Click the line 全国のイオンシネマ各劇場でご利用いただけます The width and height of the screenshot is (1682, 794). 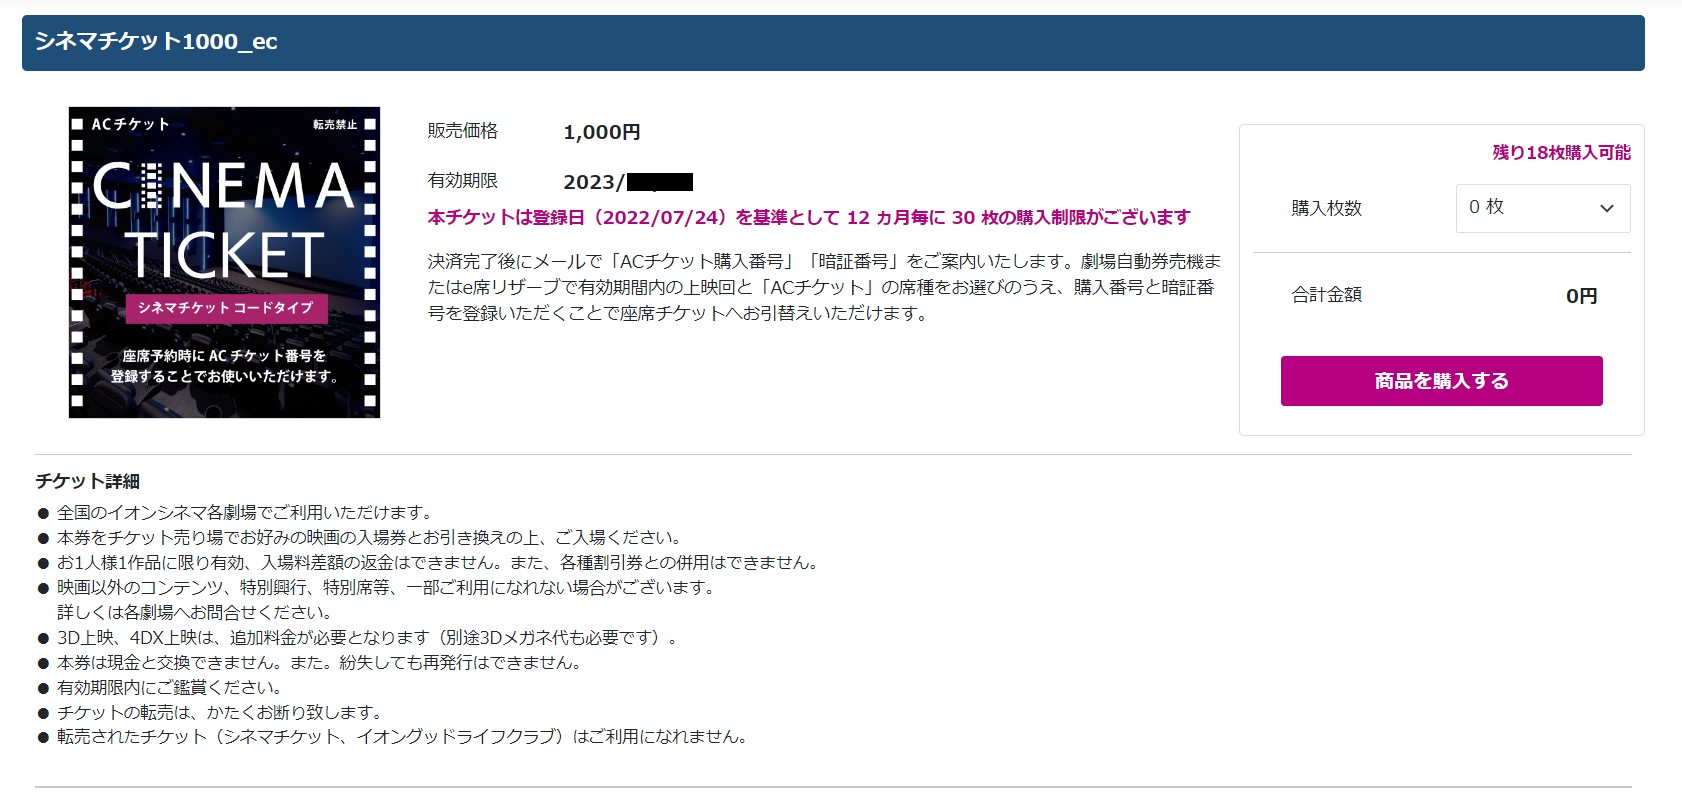point(245,513)
